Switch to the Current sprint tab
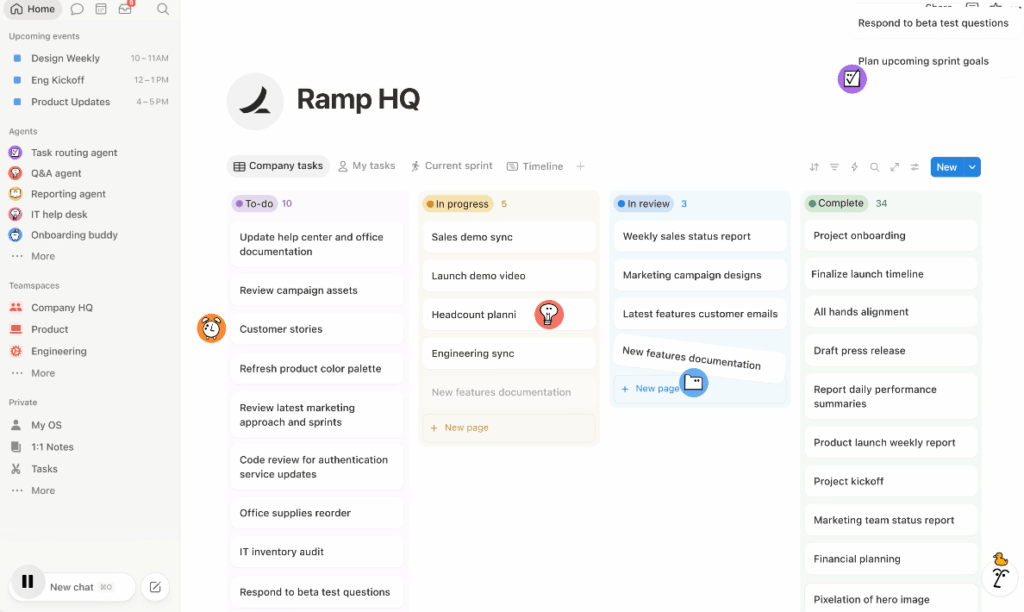Image resolution: width=1024 pixels, height=612 pixels. coord(451,166)
